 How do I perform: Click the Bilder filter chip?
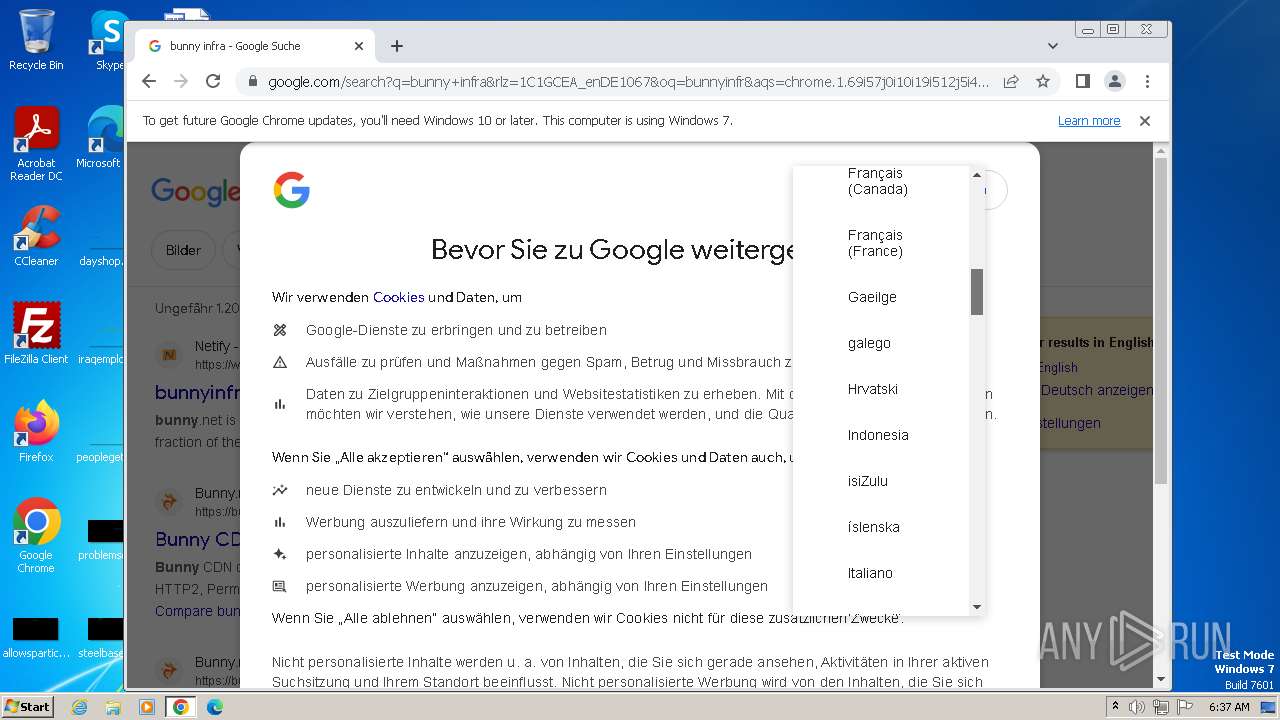click(183, 250)
